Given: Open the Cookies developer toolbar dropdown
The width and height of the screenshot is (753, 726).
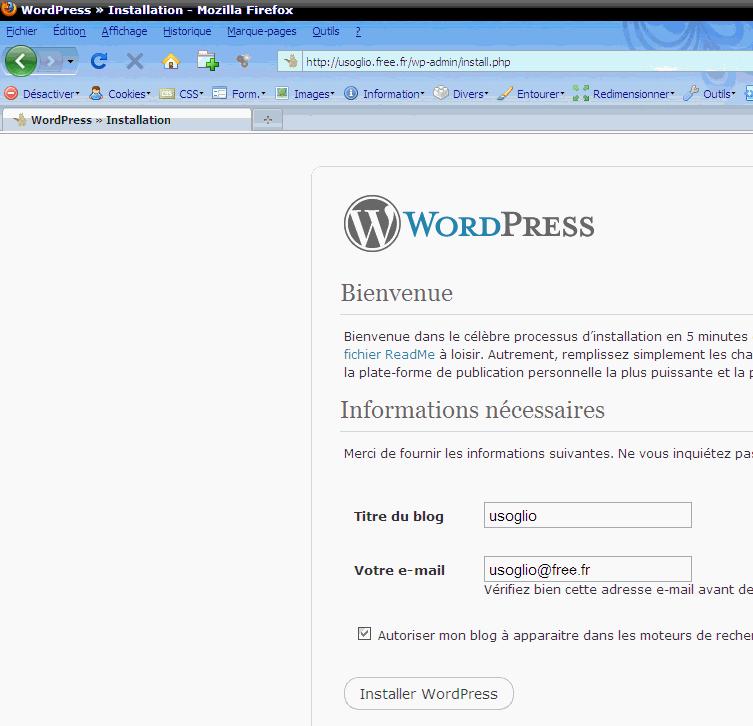Looking at the screenshot, I should pos(129,94).
